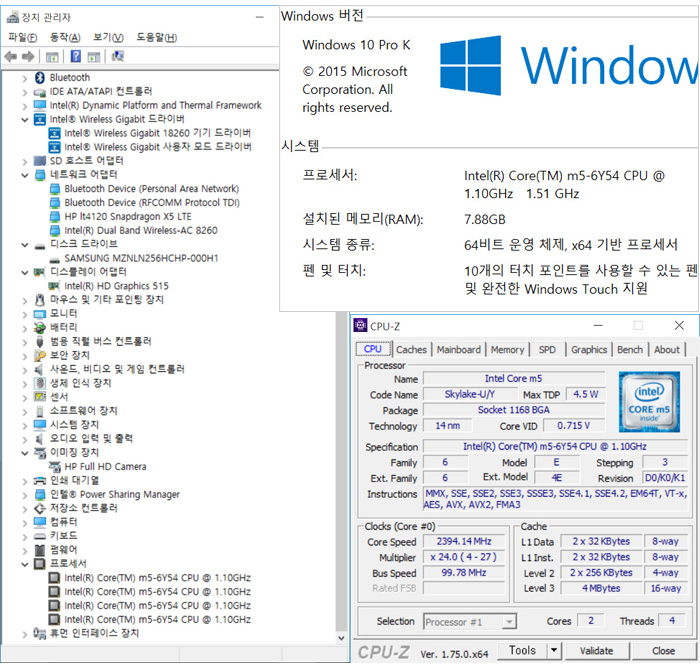Collapse the processors (프로세서) category
The width and height of the screenshot is (700, 665).
25,564
